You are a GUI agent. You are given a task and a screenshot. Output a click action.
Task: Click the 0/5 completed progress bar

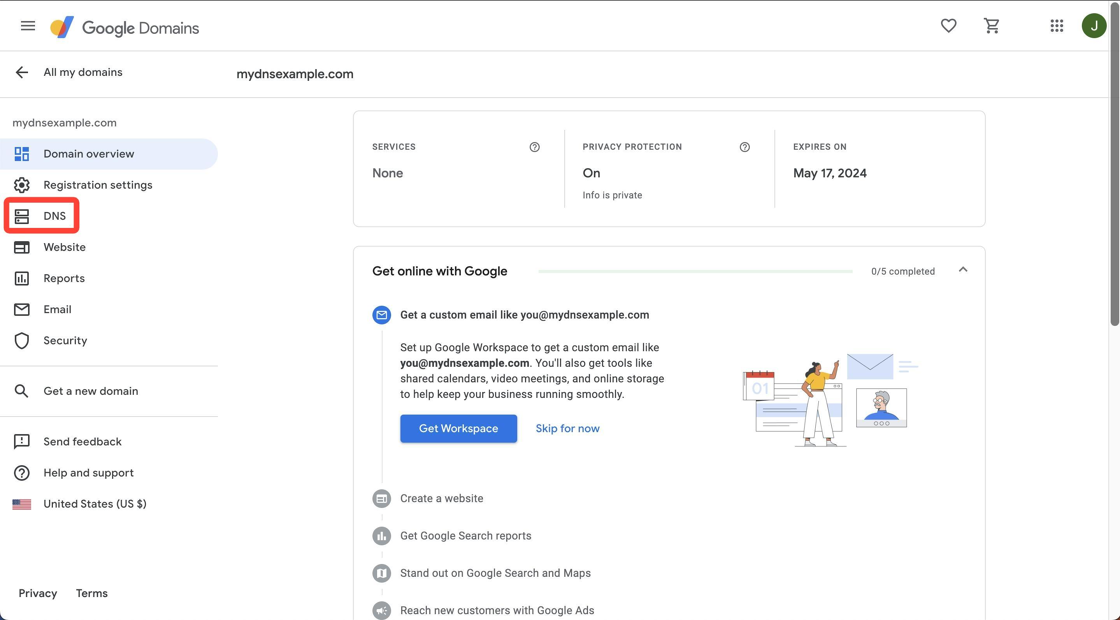[696, 271]
